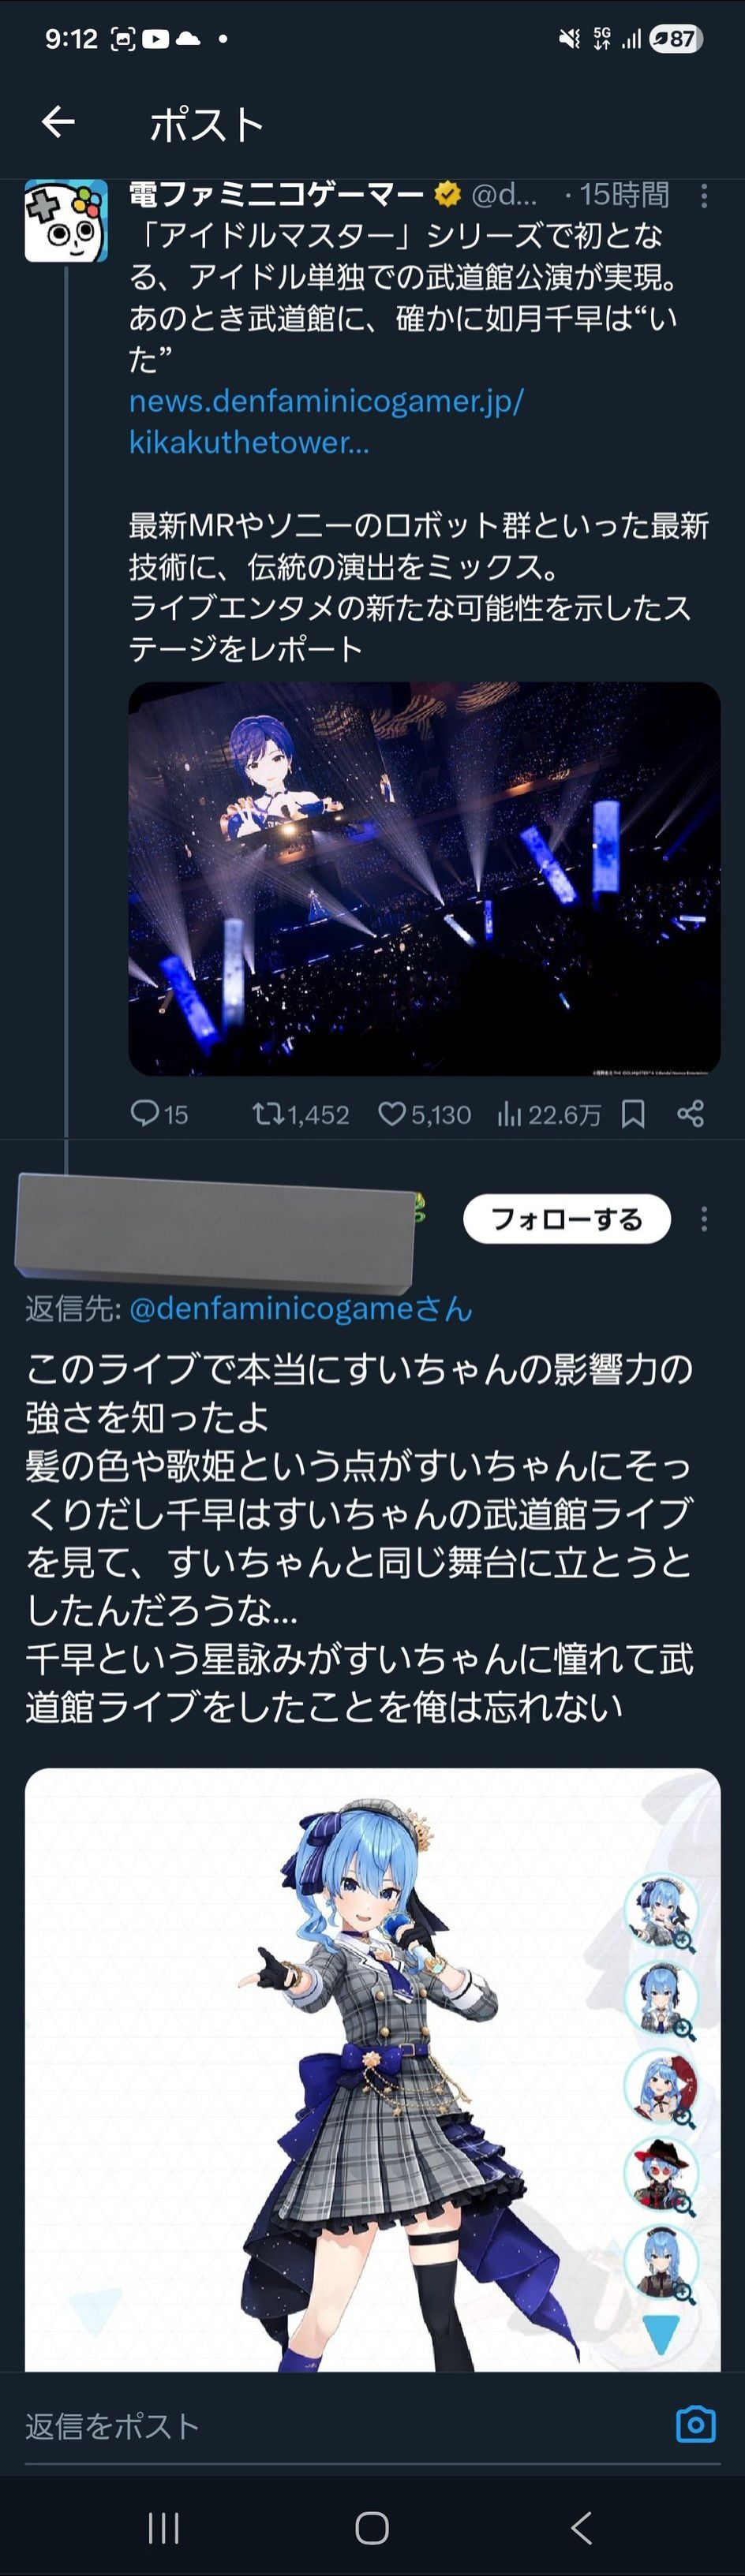This screenshot has height=2576, width=745.
Task: Bookmark the 電ファミニコゲーマー post
Action: (633, 1113)
